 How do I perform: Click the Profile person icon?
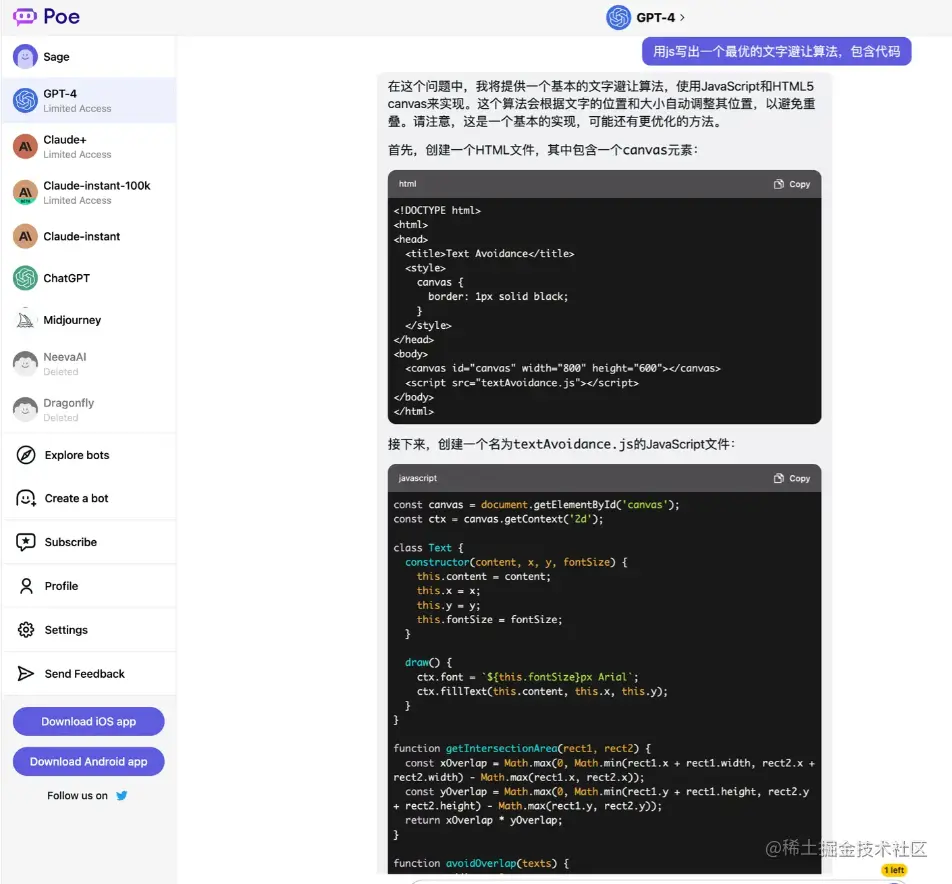point(26,586)
